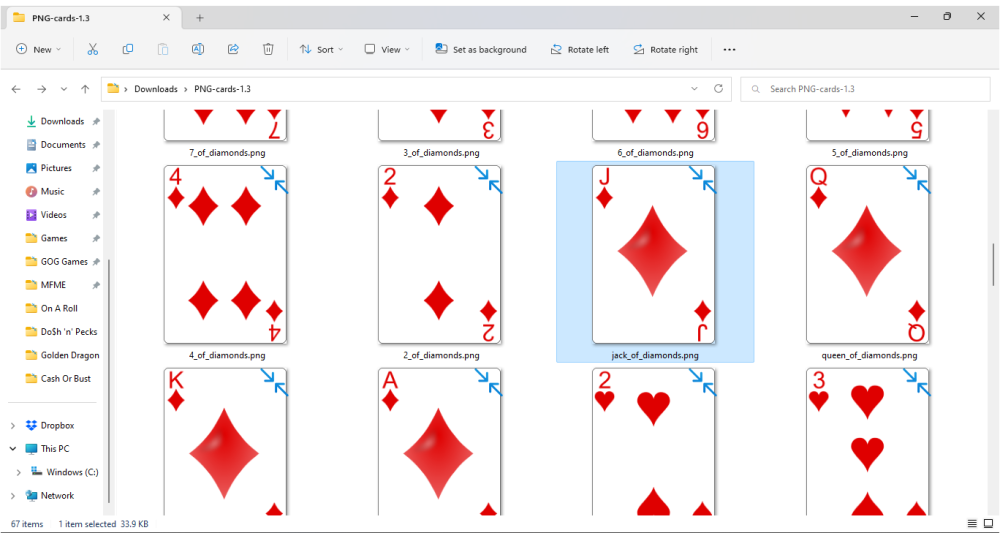
Task: Open Documents in the sidebar
Action: [62, 145]
